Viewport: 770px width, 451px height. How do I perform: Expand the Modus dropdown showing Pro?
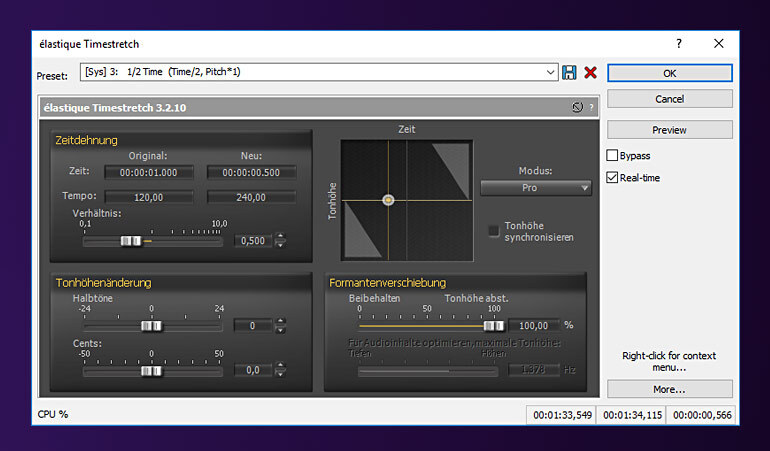(536, 188)
